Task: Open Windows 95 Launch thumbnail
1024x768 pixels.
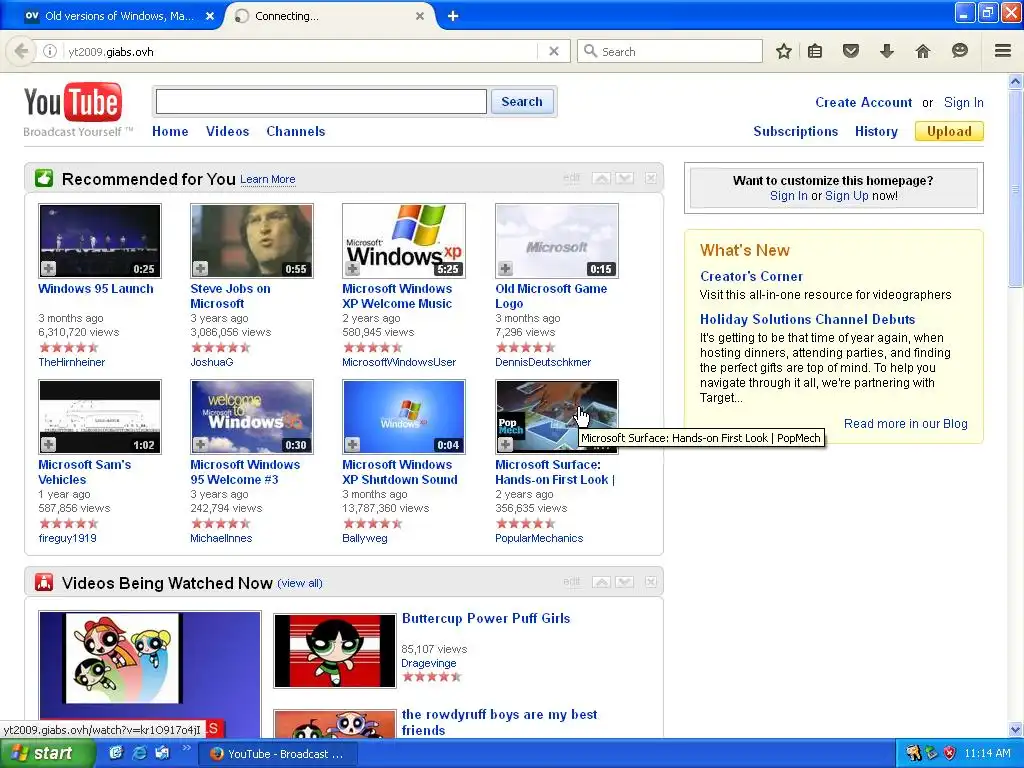Action: click(x=100, y=240)
